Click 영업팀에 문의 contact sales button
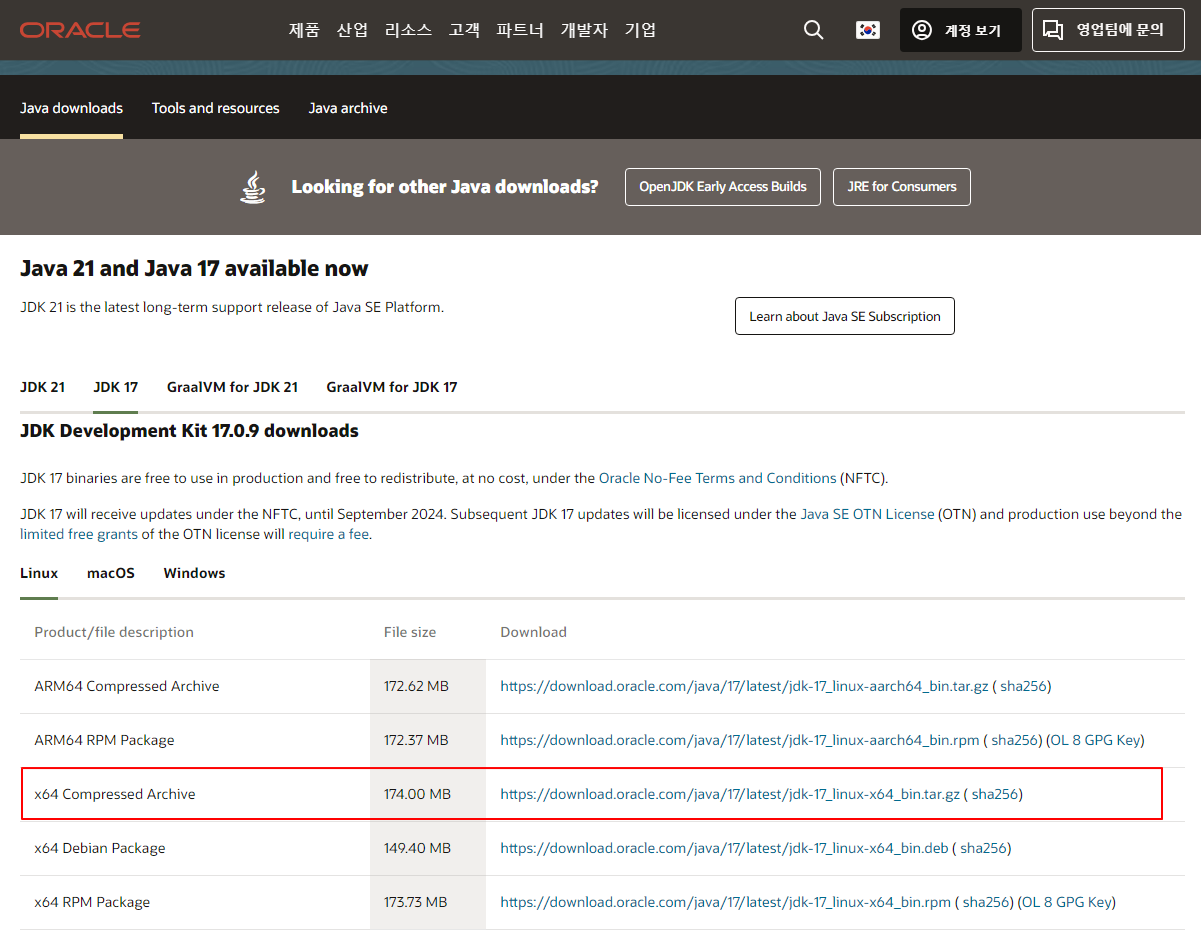1201x941 pixels. [1108, 30]
